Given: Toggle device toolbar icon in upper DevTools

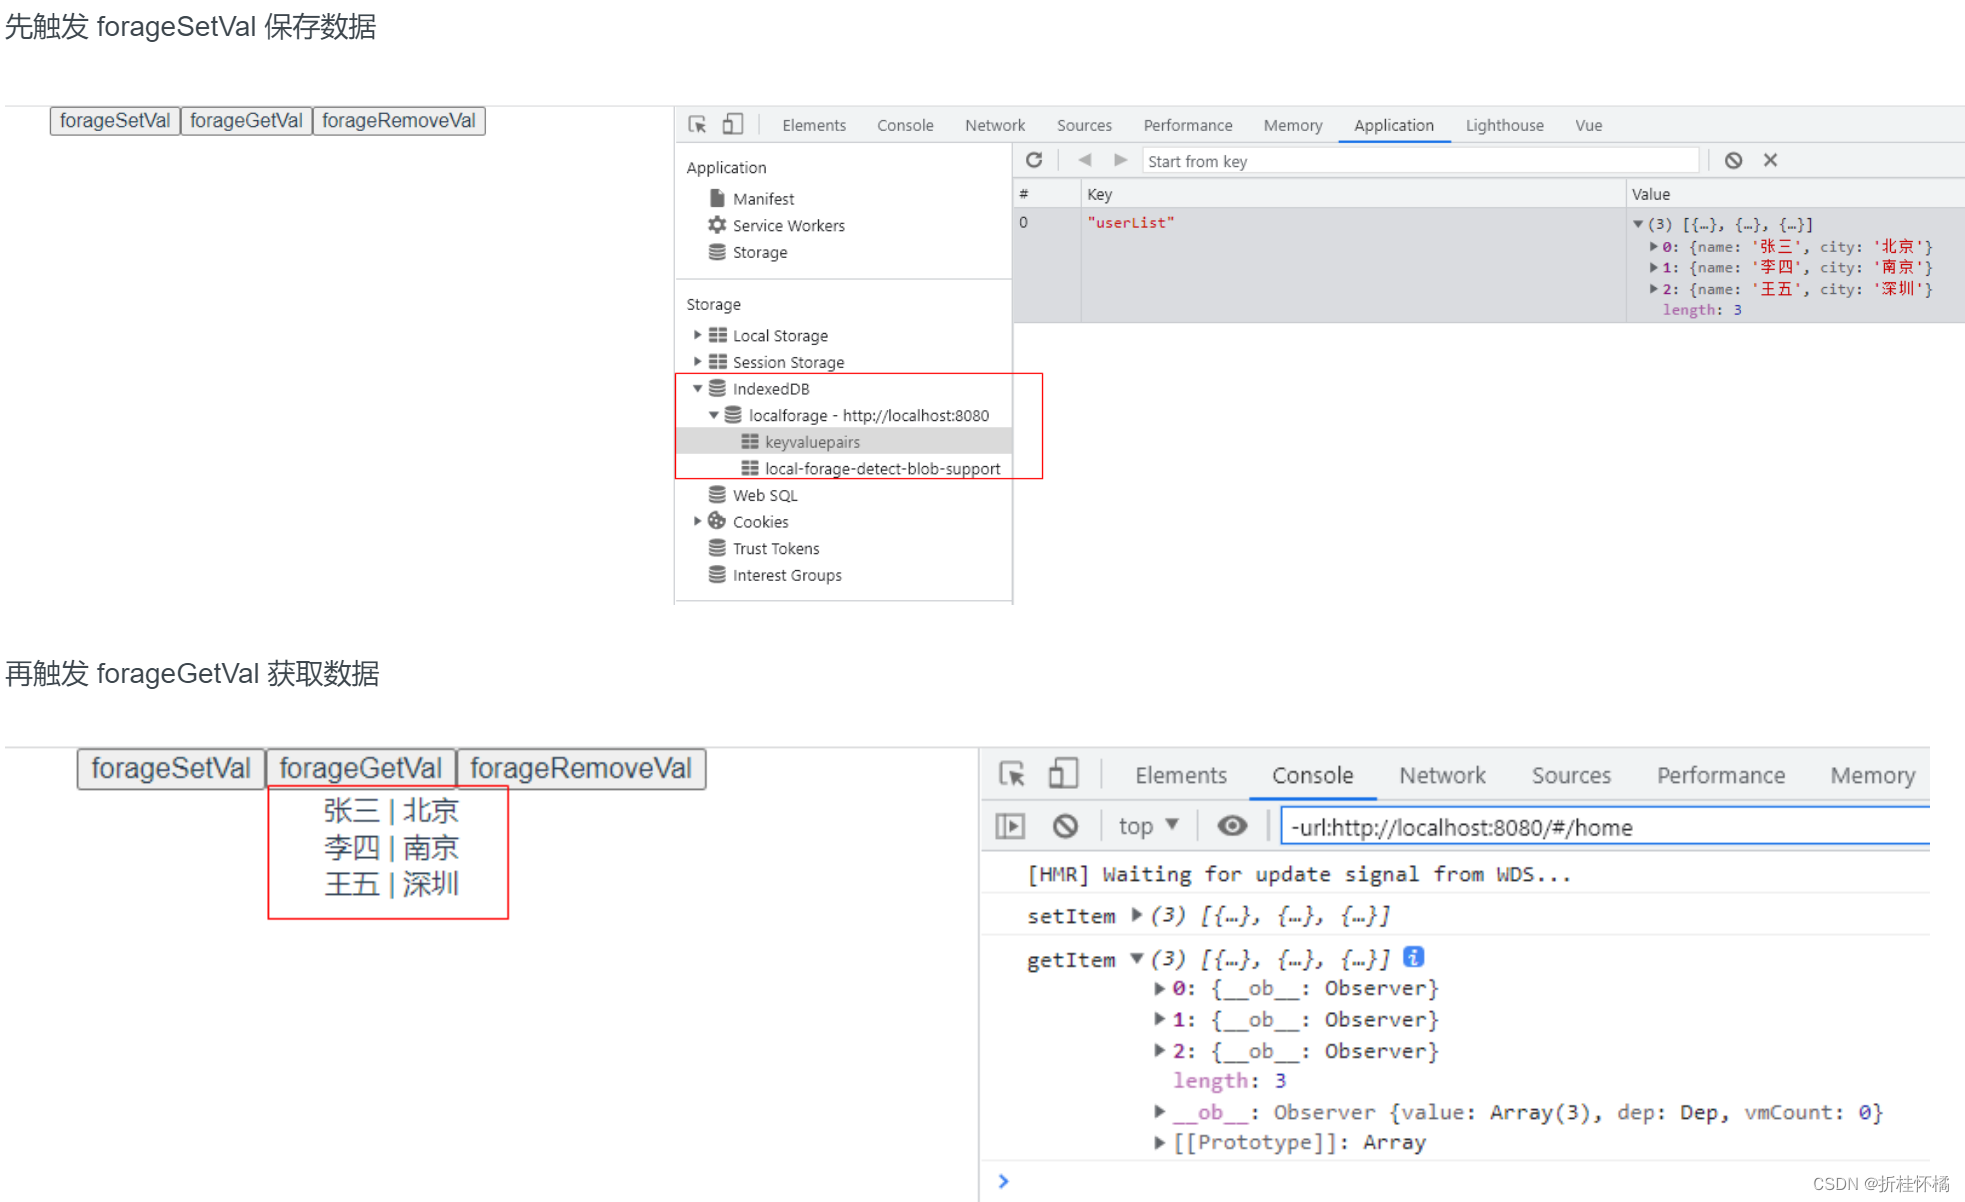Looking at the screenshot, I should 733,124.
